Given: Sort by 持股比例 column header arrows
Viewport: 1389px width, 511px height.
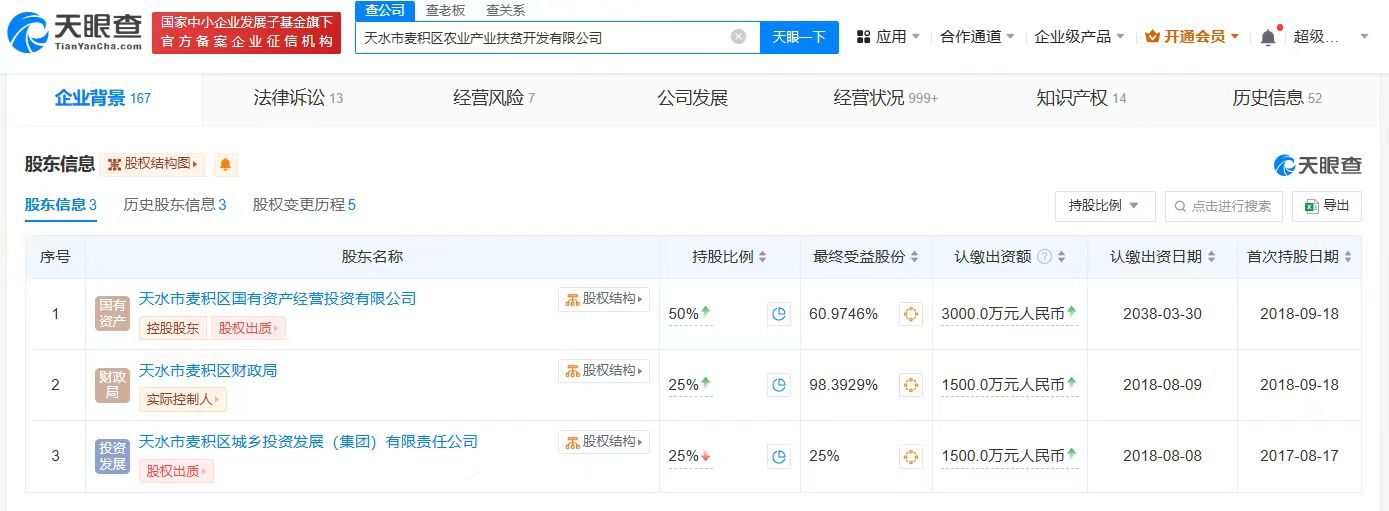Looking at the screenshot, I should (x=762, y=257).
